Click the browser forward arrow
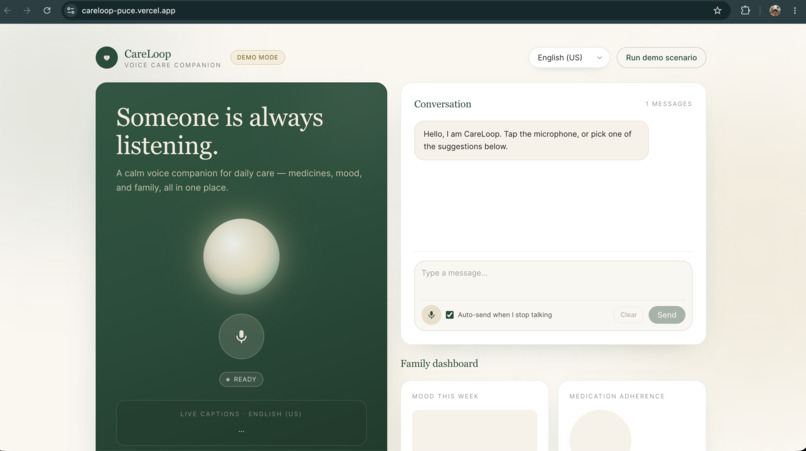Viewport: 806px width, 451px height. 27,10
